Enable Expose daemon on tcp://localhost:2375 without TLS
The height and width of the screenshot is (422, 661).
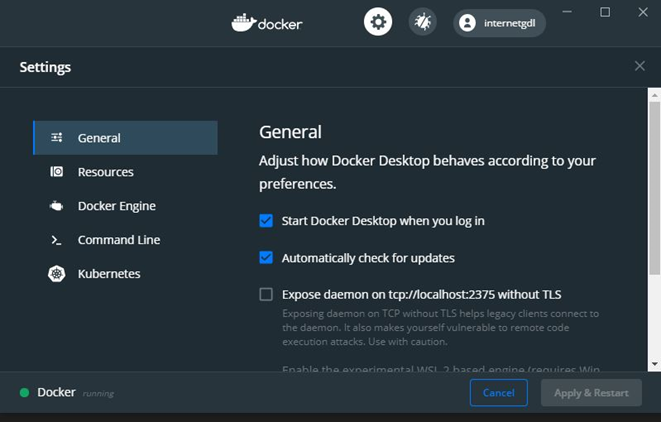[x=266, y=294]
